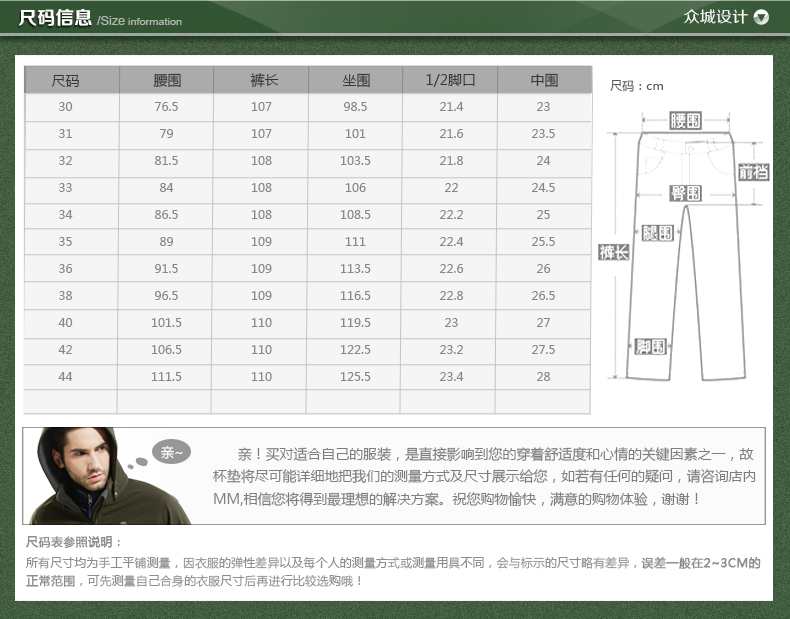Image resolution: width=790 pixels, height=619 pixels.
Task: Select the 裤长 column header
Action: [264, 80]
